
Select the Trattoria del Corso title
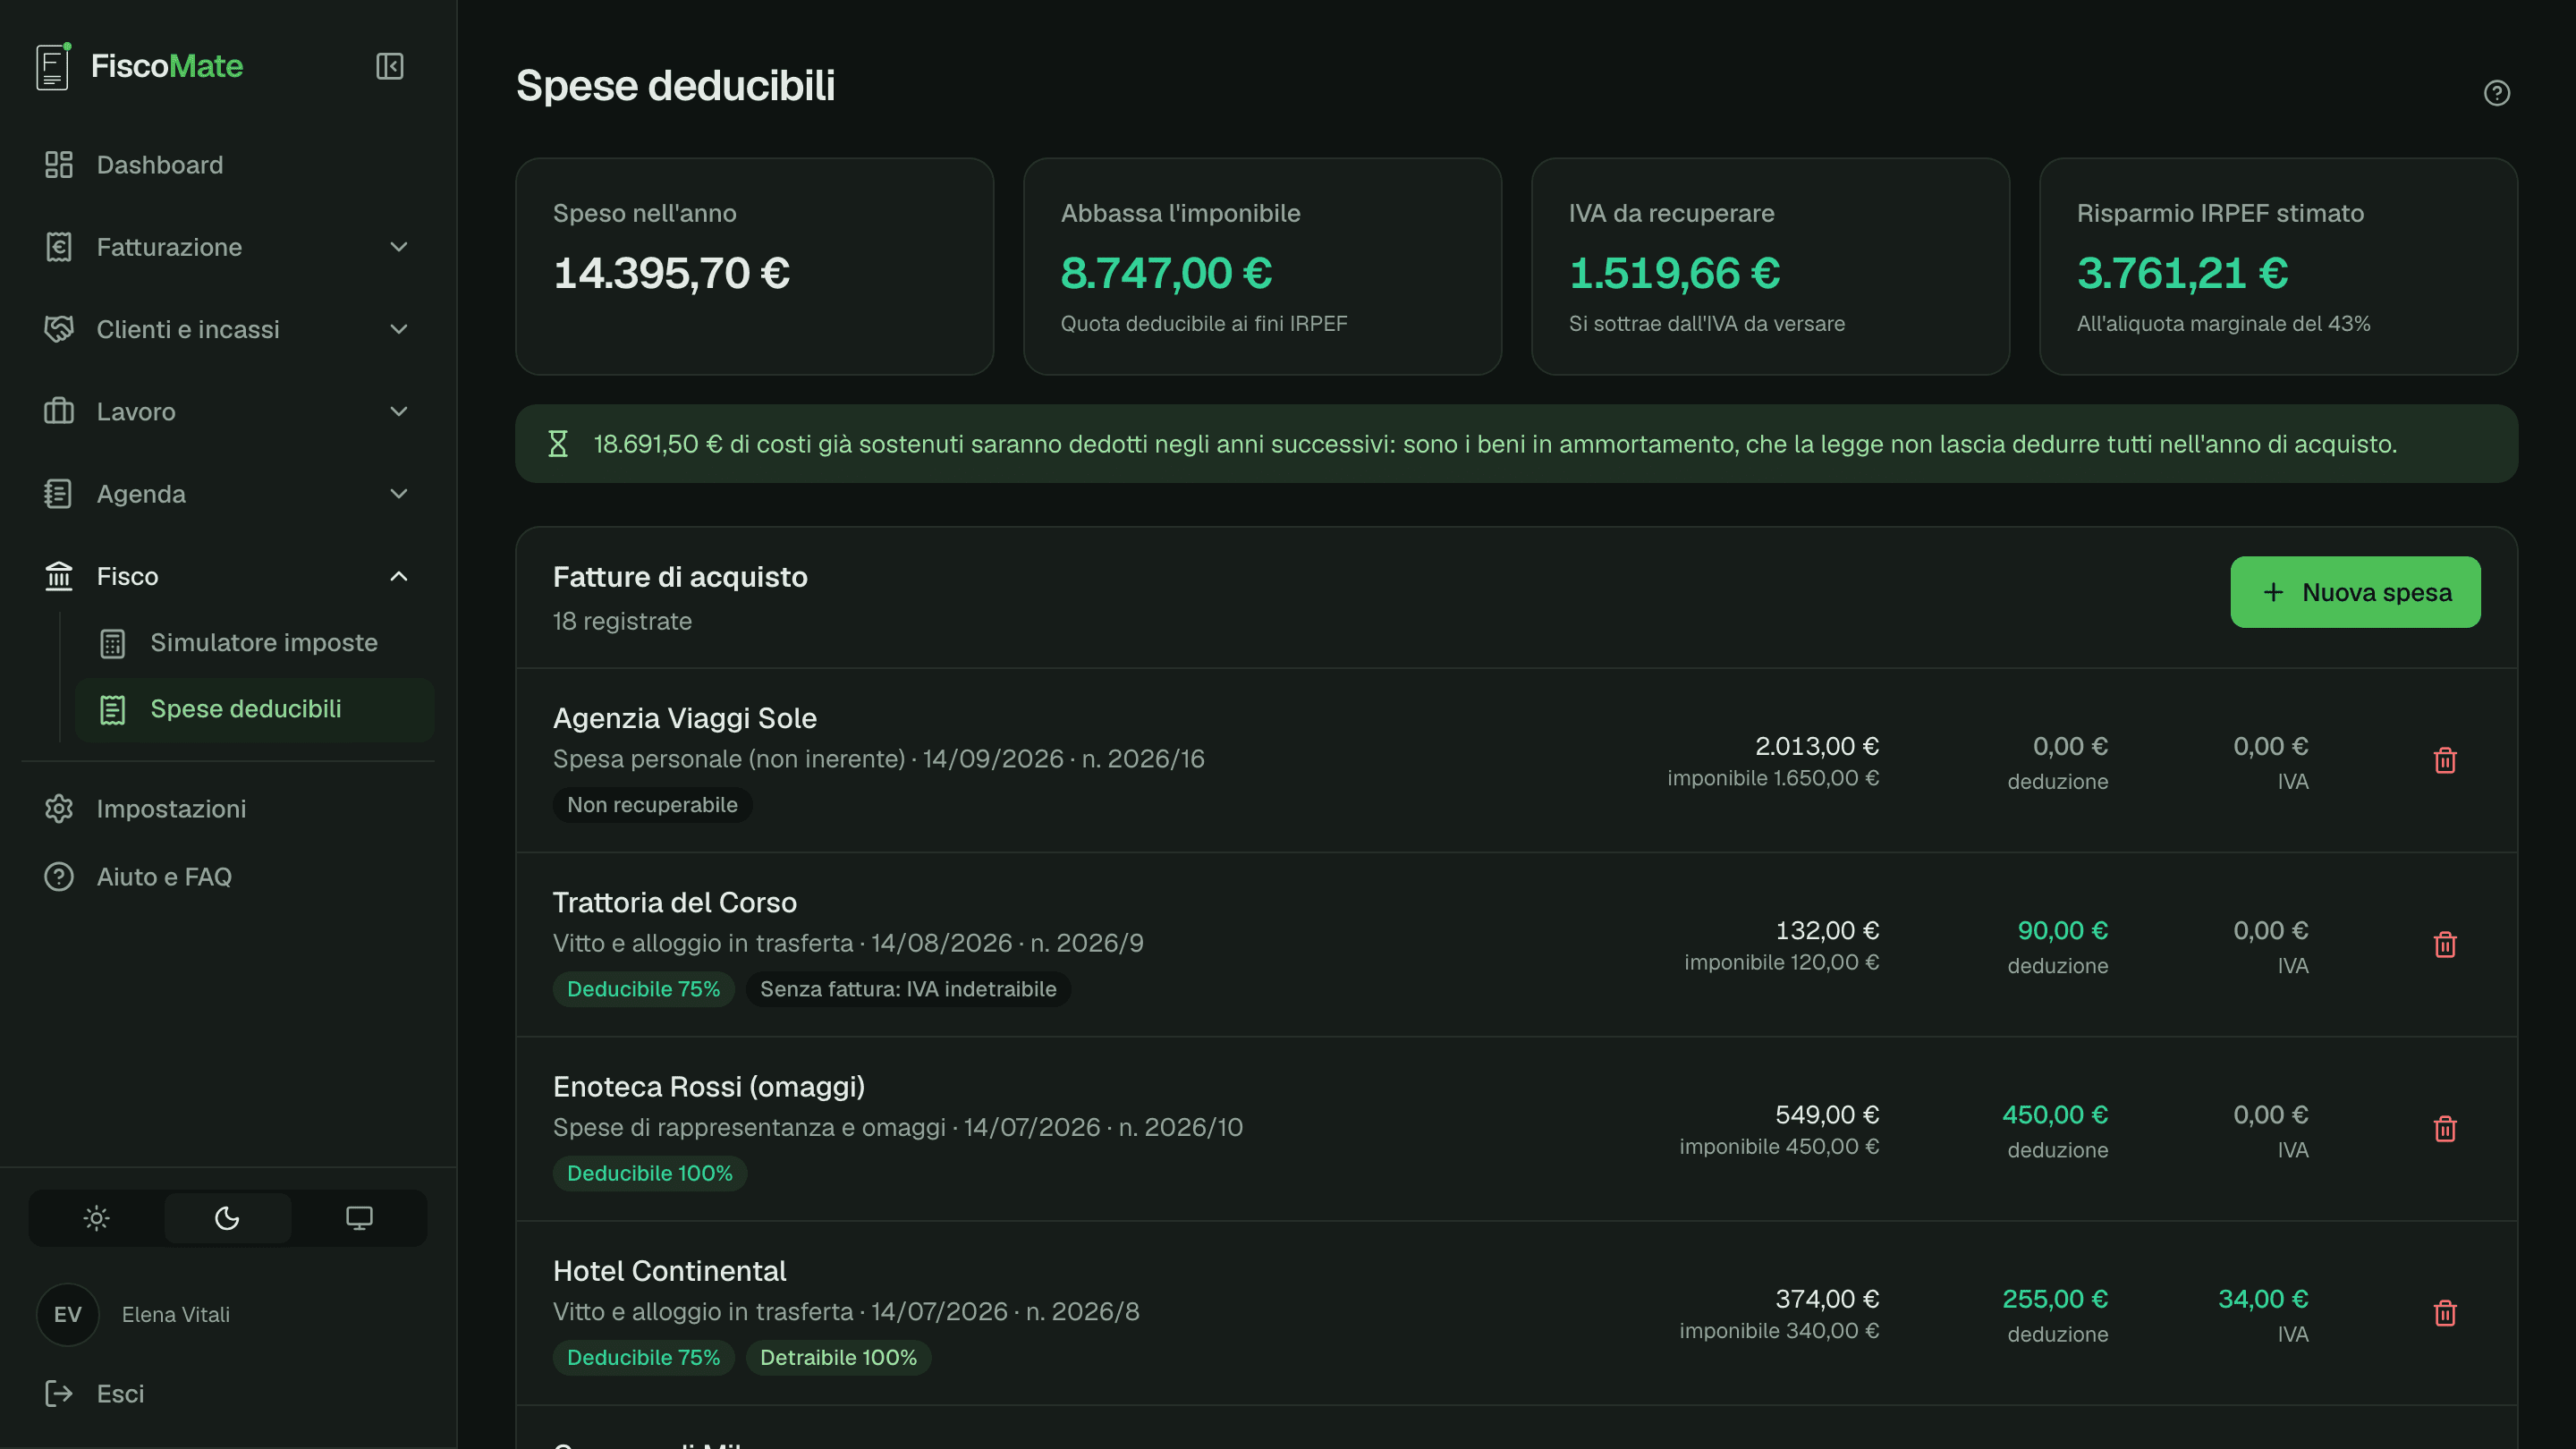coord(675,902)
